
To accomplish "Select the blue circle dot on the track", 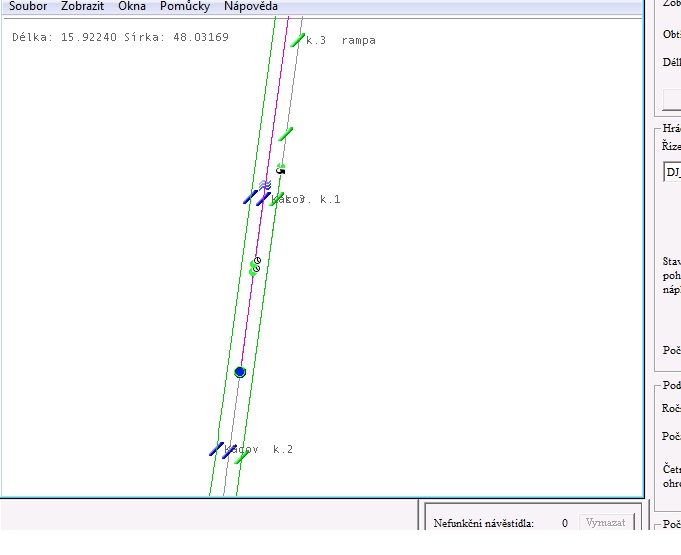I will (240, 372).
